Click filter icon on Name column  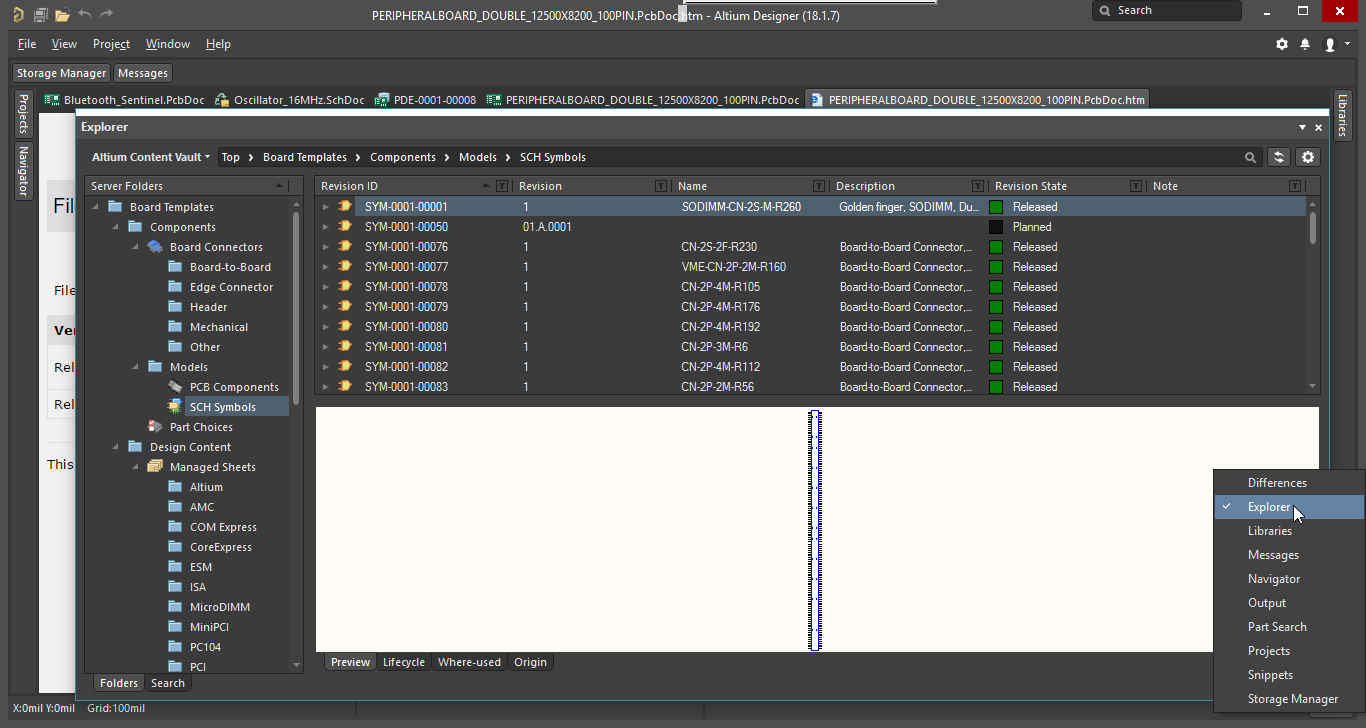[x=819, y=186]
